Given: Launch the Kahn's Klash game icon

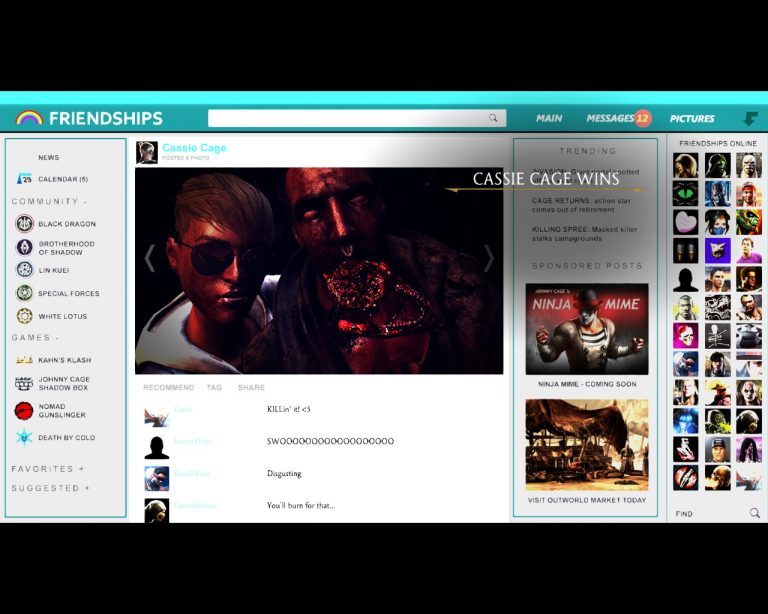Looking at the screenshot, I should coord(24,360).
